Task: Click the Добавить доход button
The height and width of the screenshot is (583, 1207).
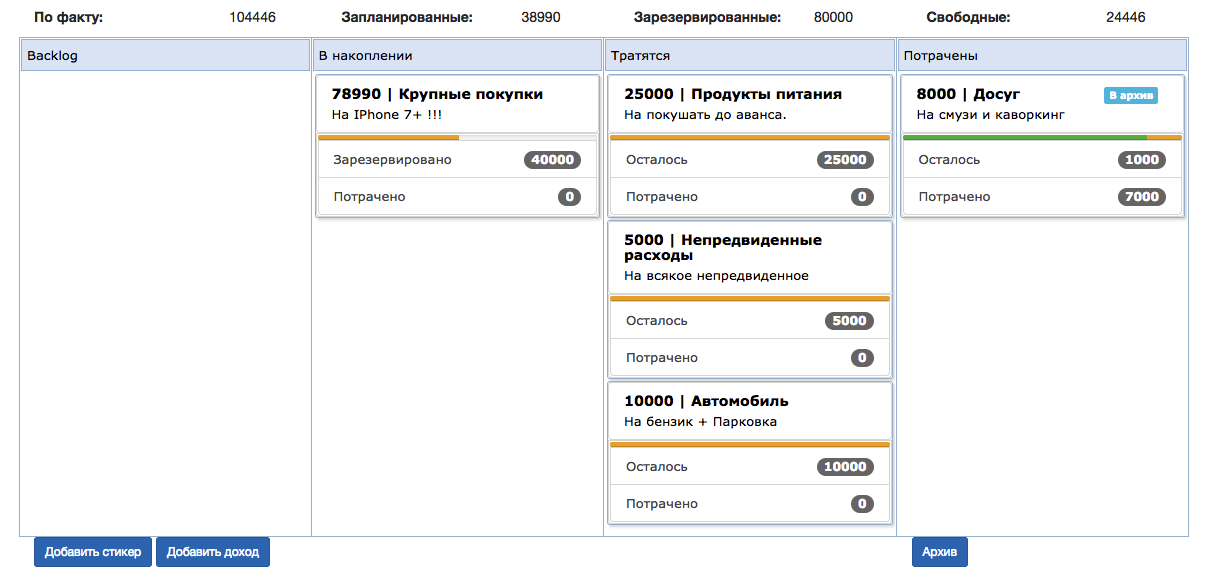Action: pyautogui.click(x=213, y=552)
